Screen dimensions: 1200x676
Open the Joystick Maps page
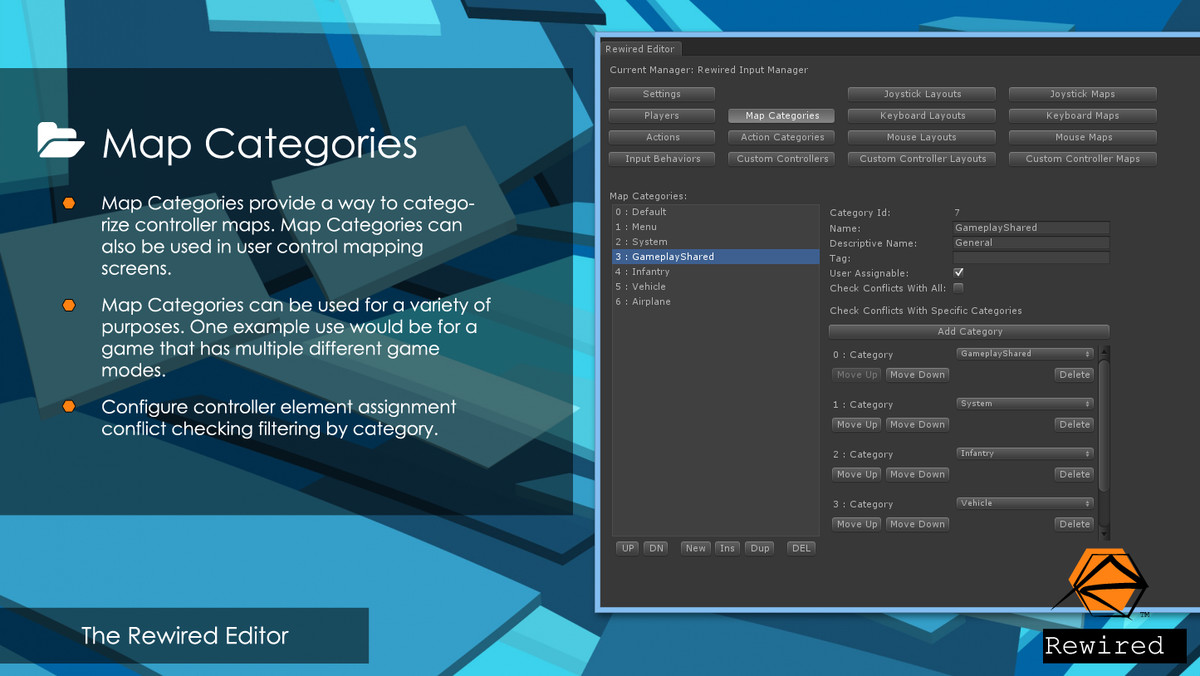(1082, 94)
